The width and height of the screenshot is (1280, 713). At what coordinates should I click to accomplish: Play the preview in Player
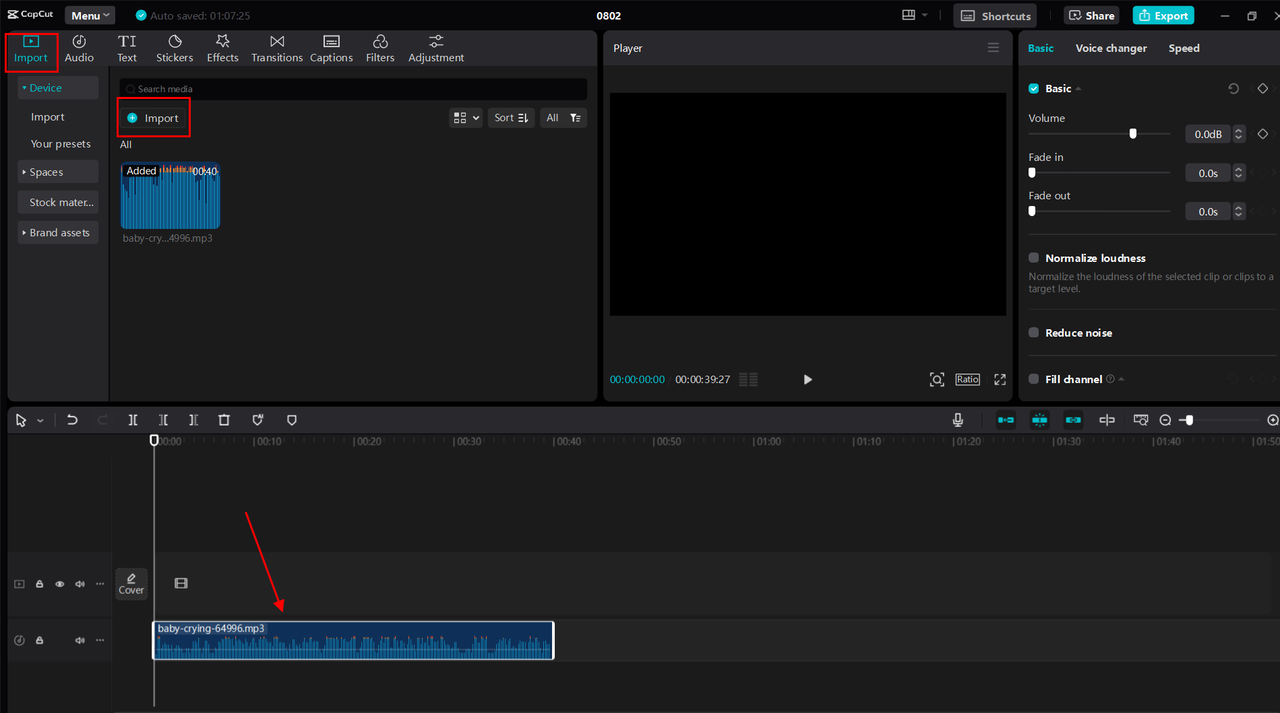coord(808,380)
